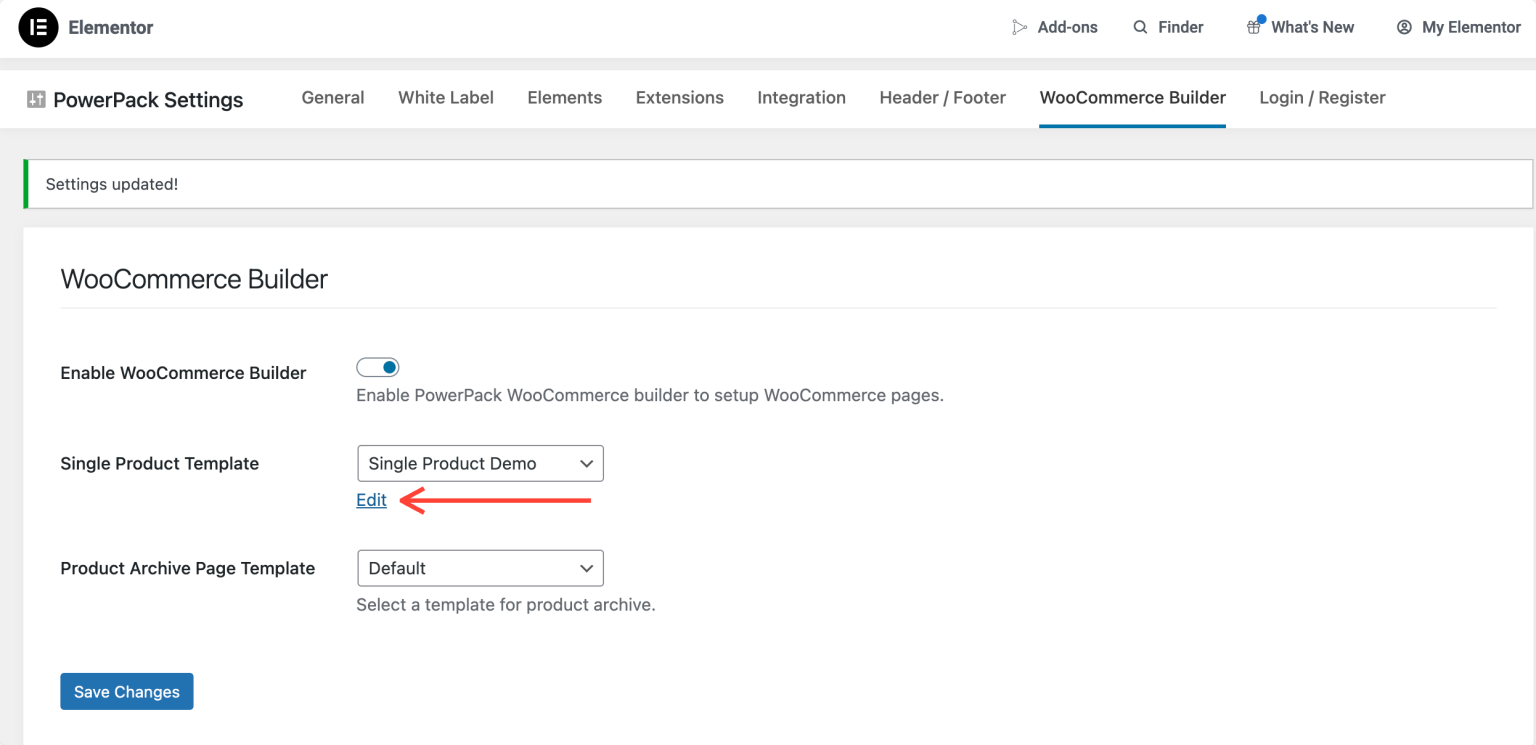Select the Login / Register tab
Viewport: 1536px width, 745px height.
pyautogui.click(x=1322, y=97)
